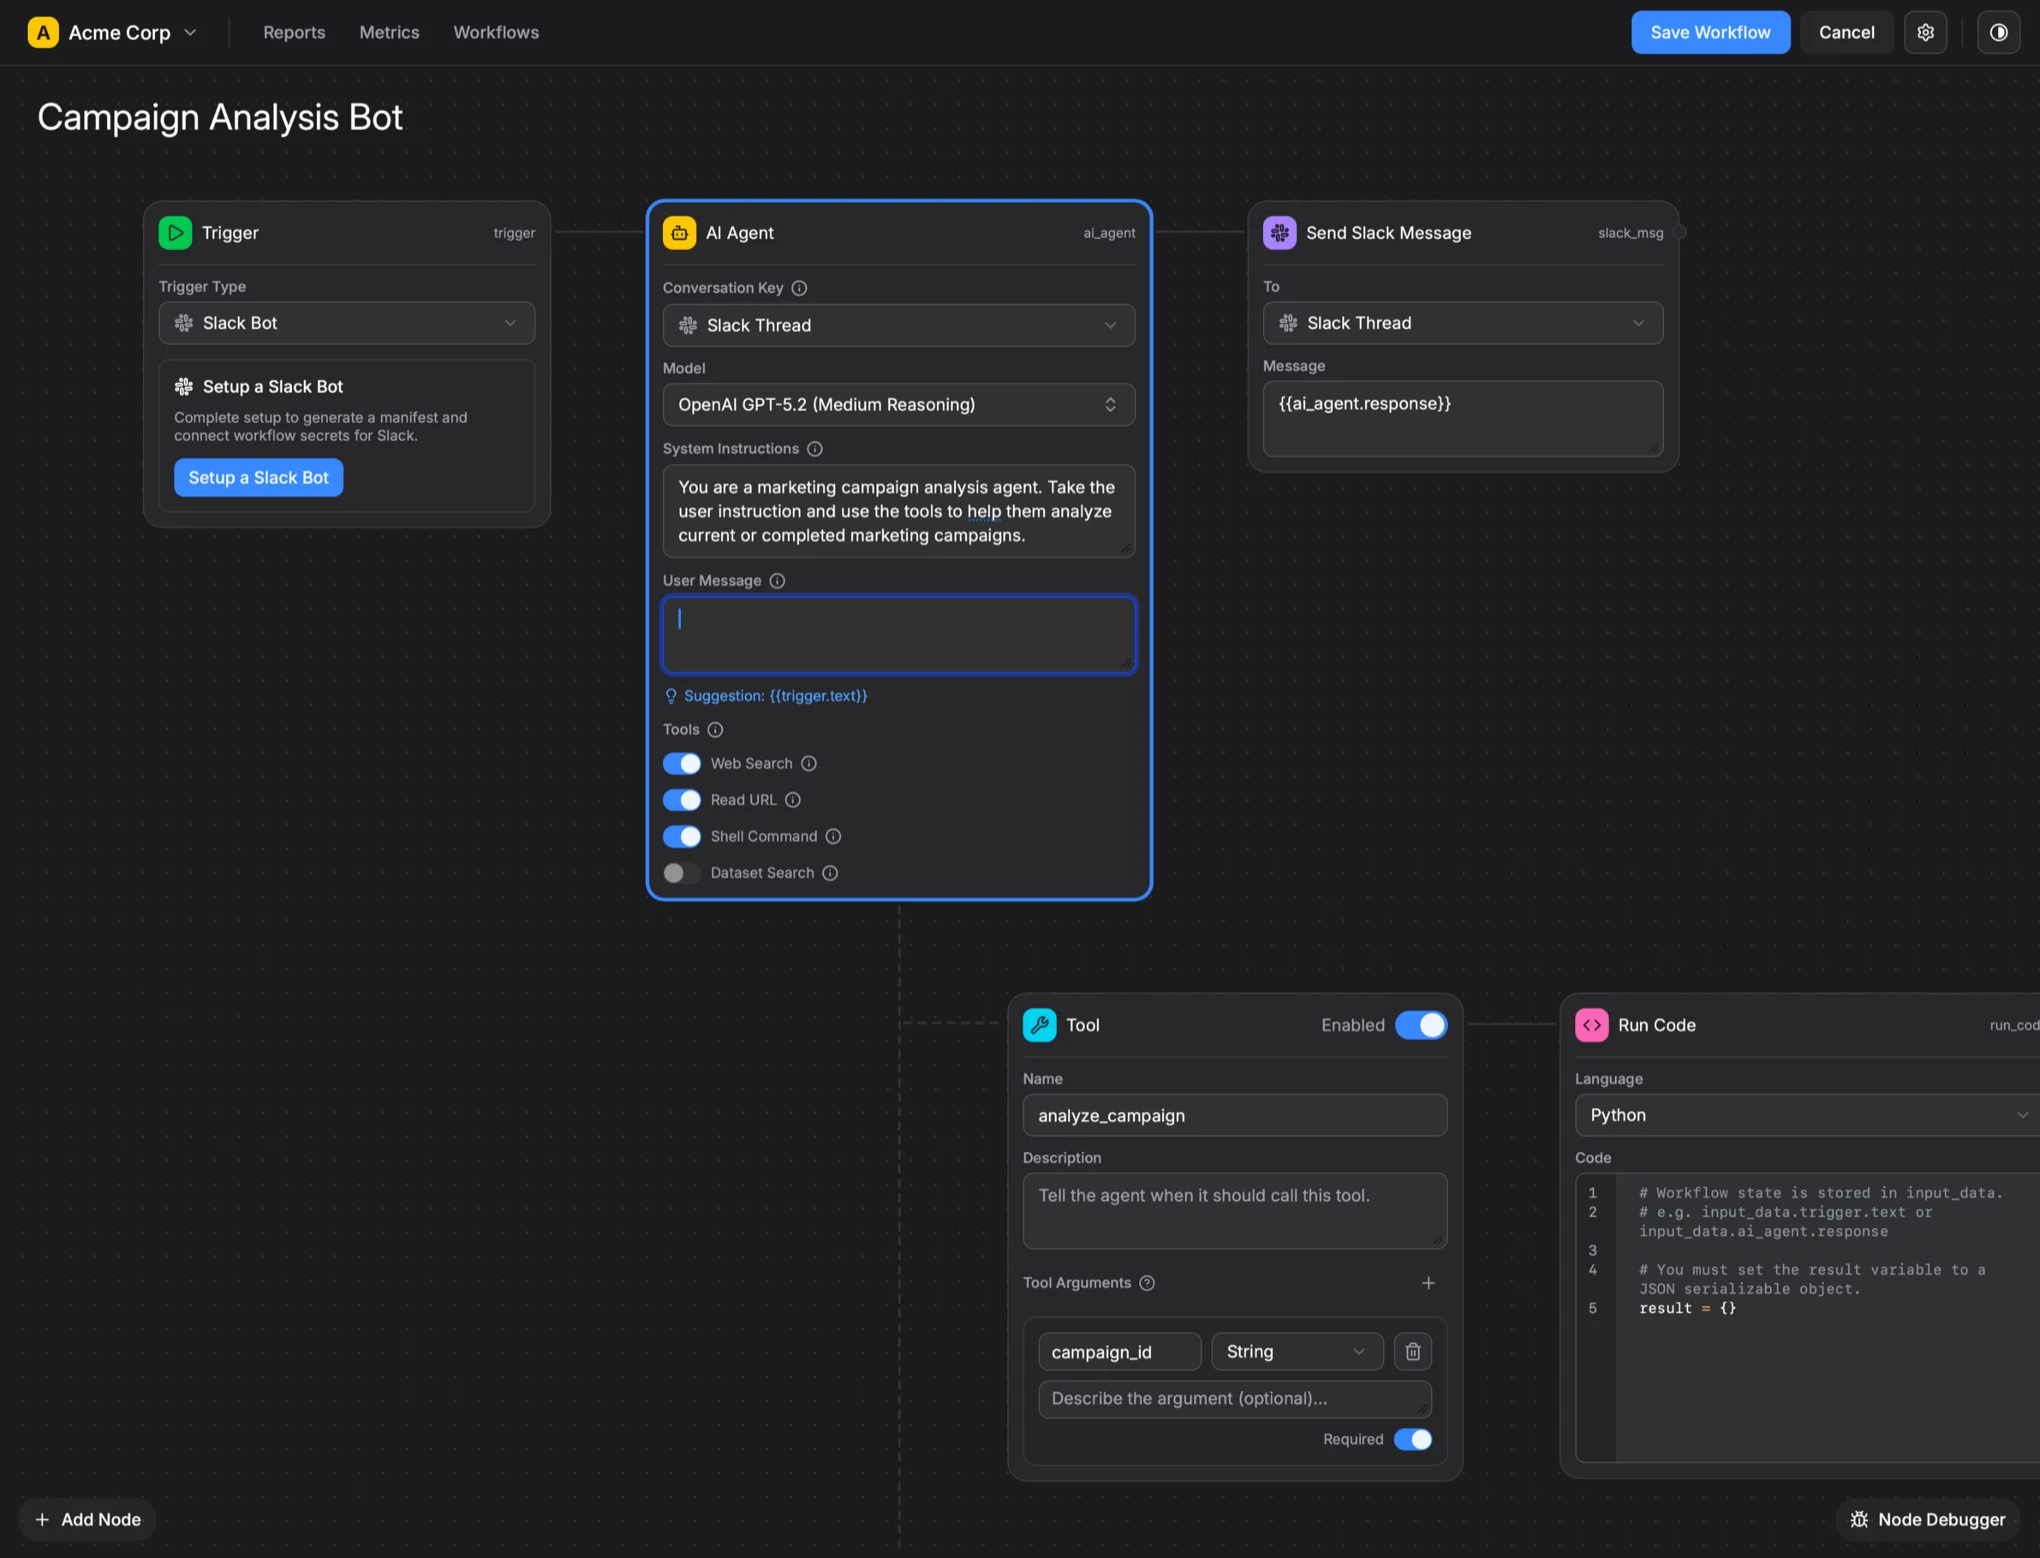Open the Model dropdown showing GPT-5.2
Viewport: 2040px width, 1558px height.
898,404
